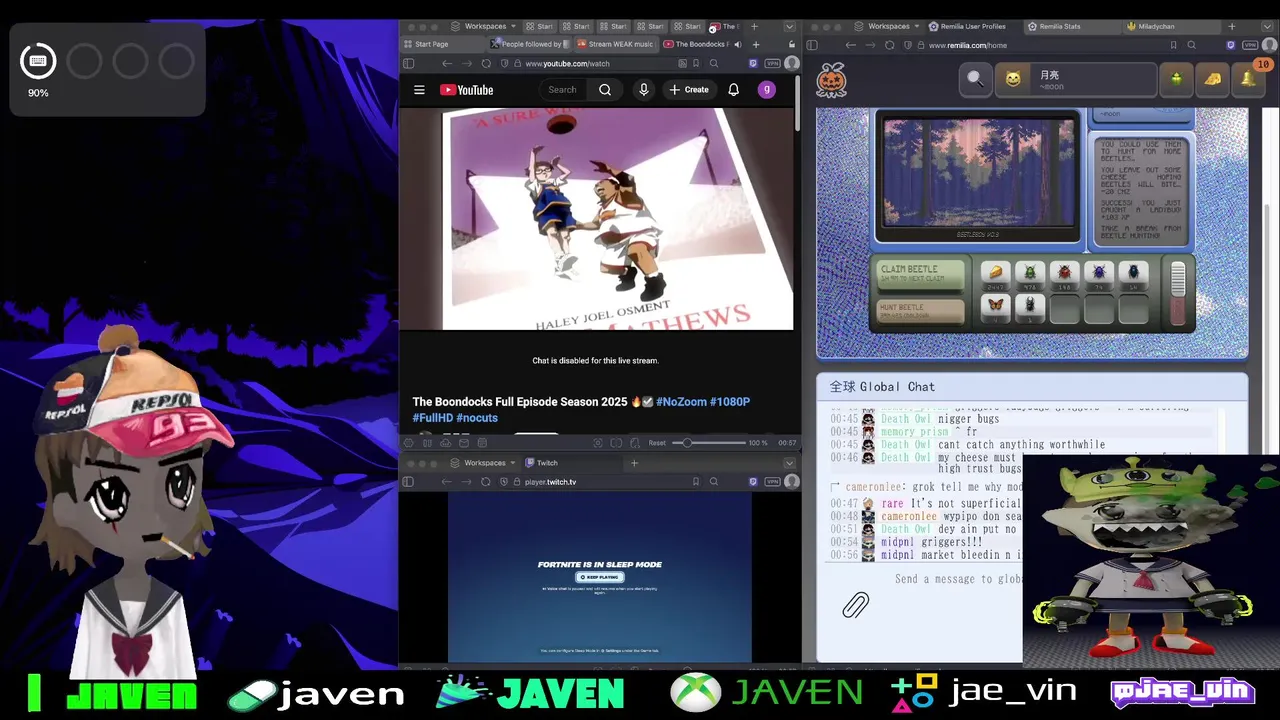
Task: Switch to the Start Page tab
Action: coord(442,44)
